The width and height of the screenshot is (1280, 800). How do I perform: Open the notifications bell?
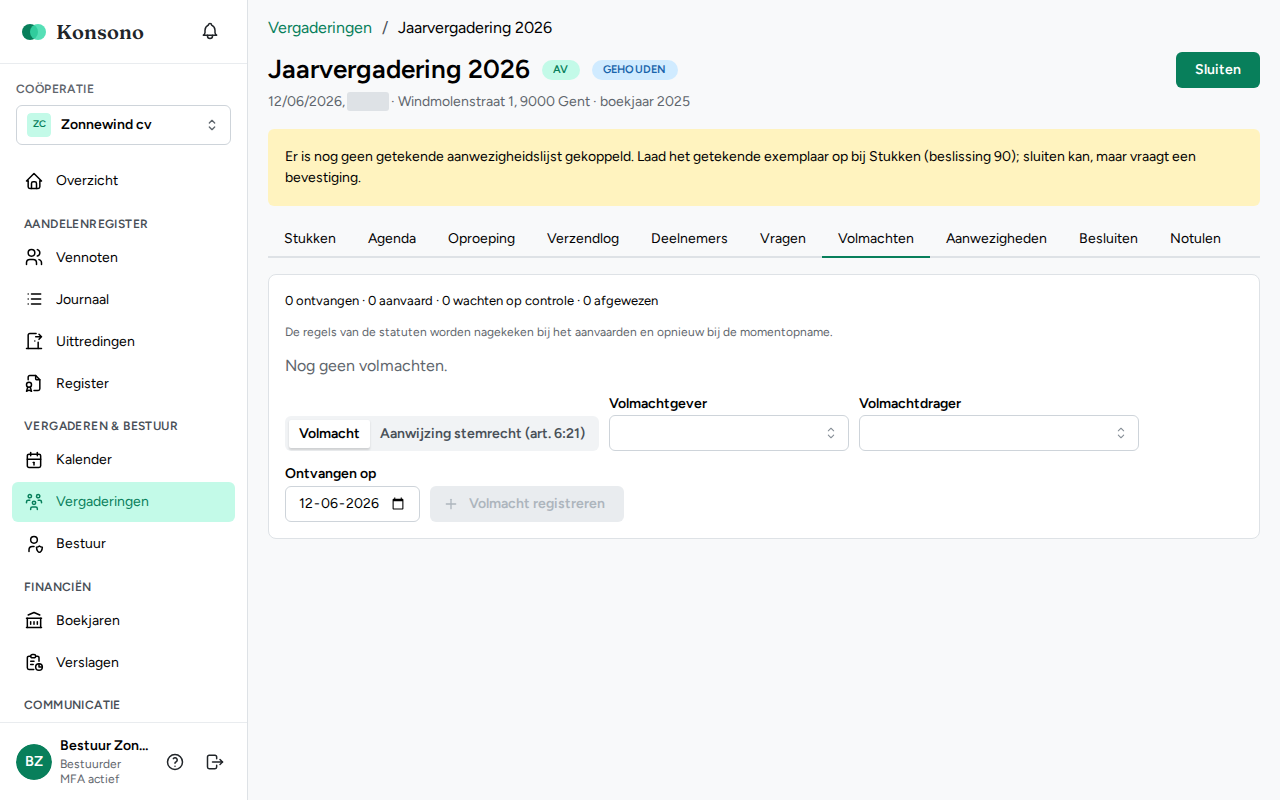point(210,31)
